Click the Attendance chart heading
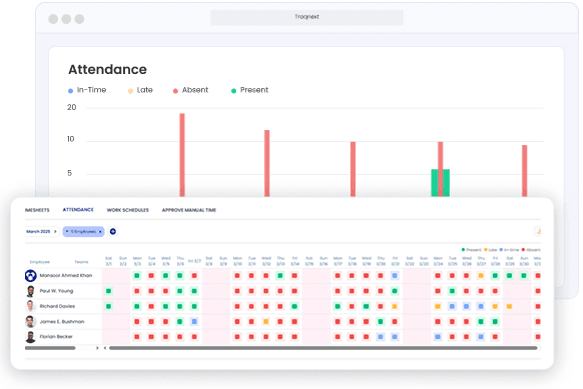This screenshot has width=583, height=389. click(x=107, y=70)
